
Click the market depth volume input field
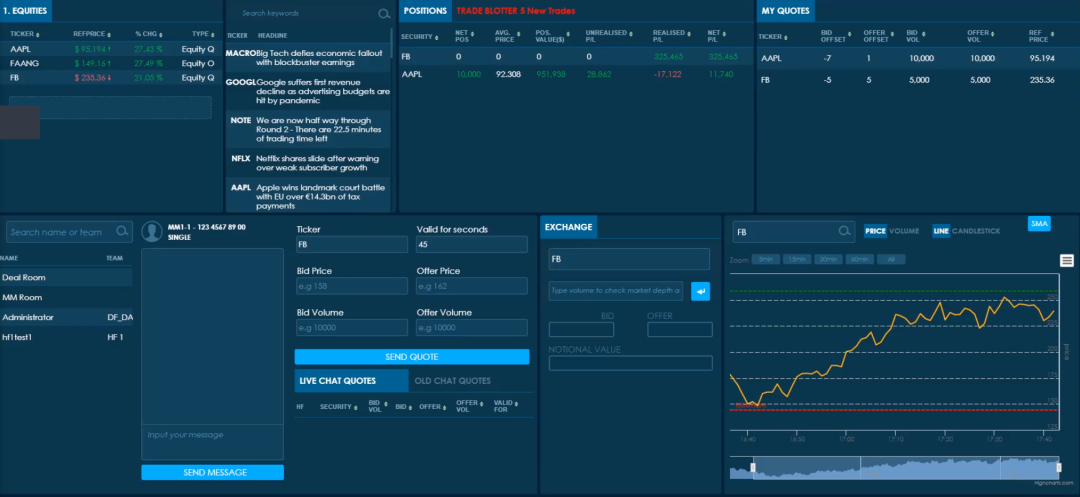pyautogui.click(x=616, y=291)
